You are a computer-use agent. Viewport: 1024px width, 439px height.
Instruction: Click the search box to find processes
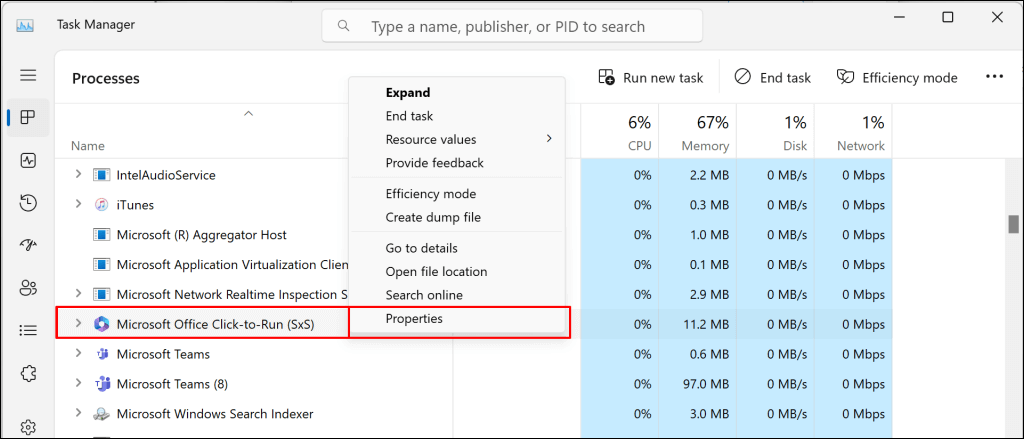pos(512,26)
